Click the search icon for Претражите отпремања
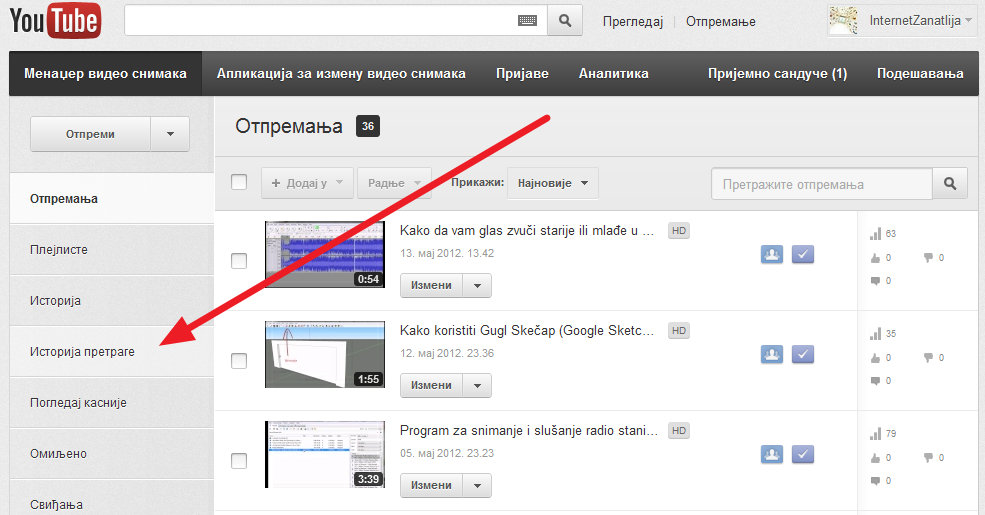This screenshot has width=985, height=515. tap(950, 184)
